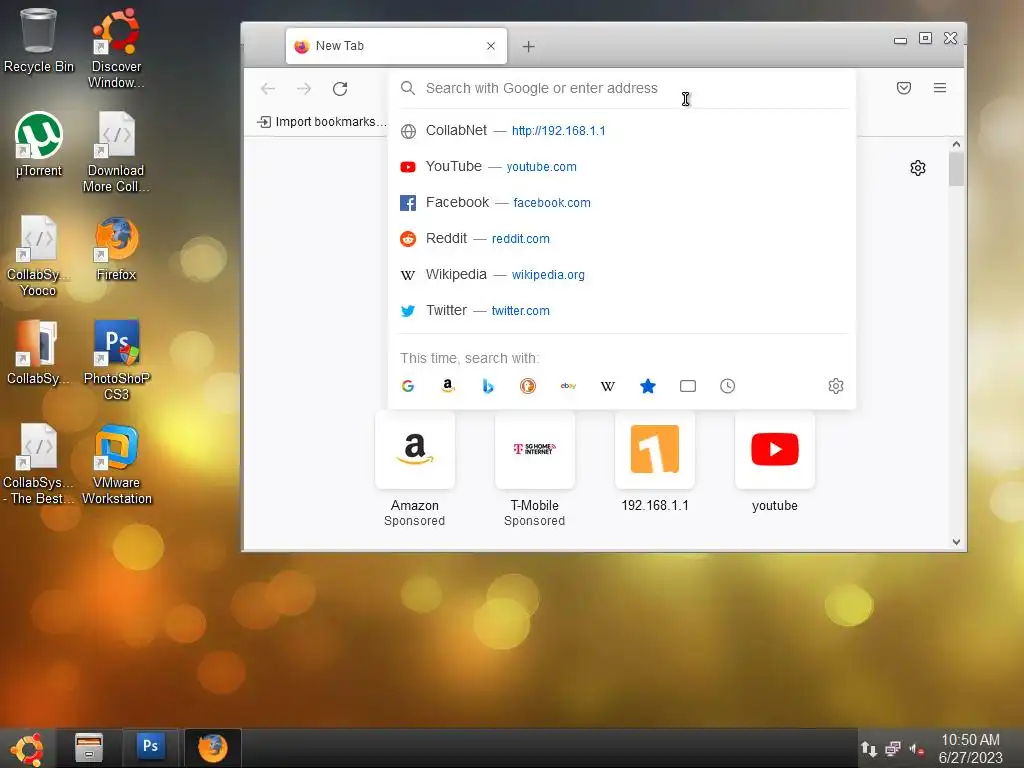The width and height of the screenshot is (1024, 768).
Task: Open Discover Windows desktop shortcut
Action: [116, 49]
